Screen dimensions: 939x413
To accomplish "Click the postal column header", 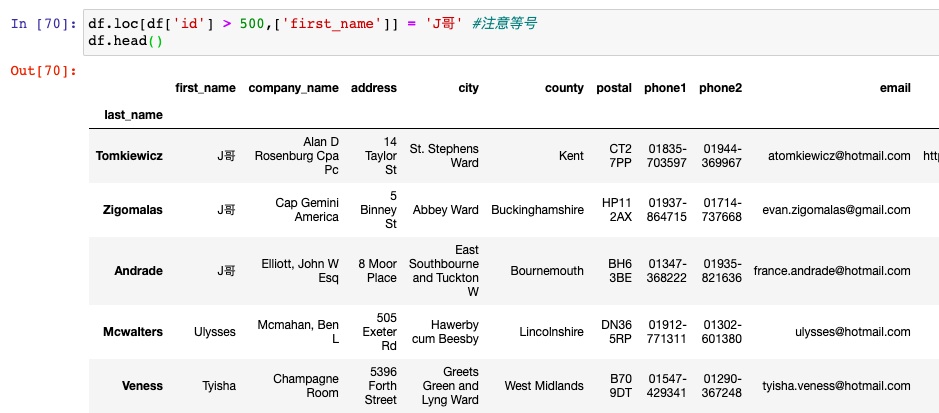I will [x=614, y=88].
